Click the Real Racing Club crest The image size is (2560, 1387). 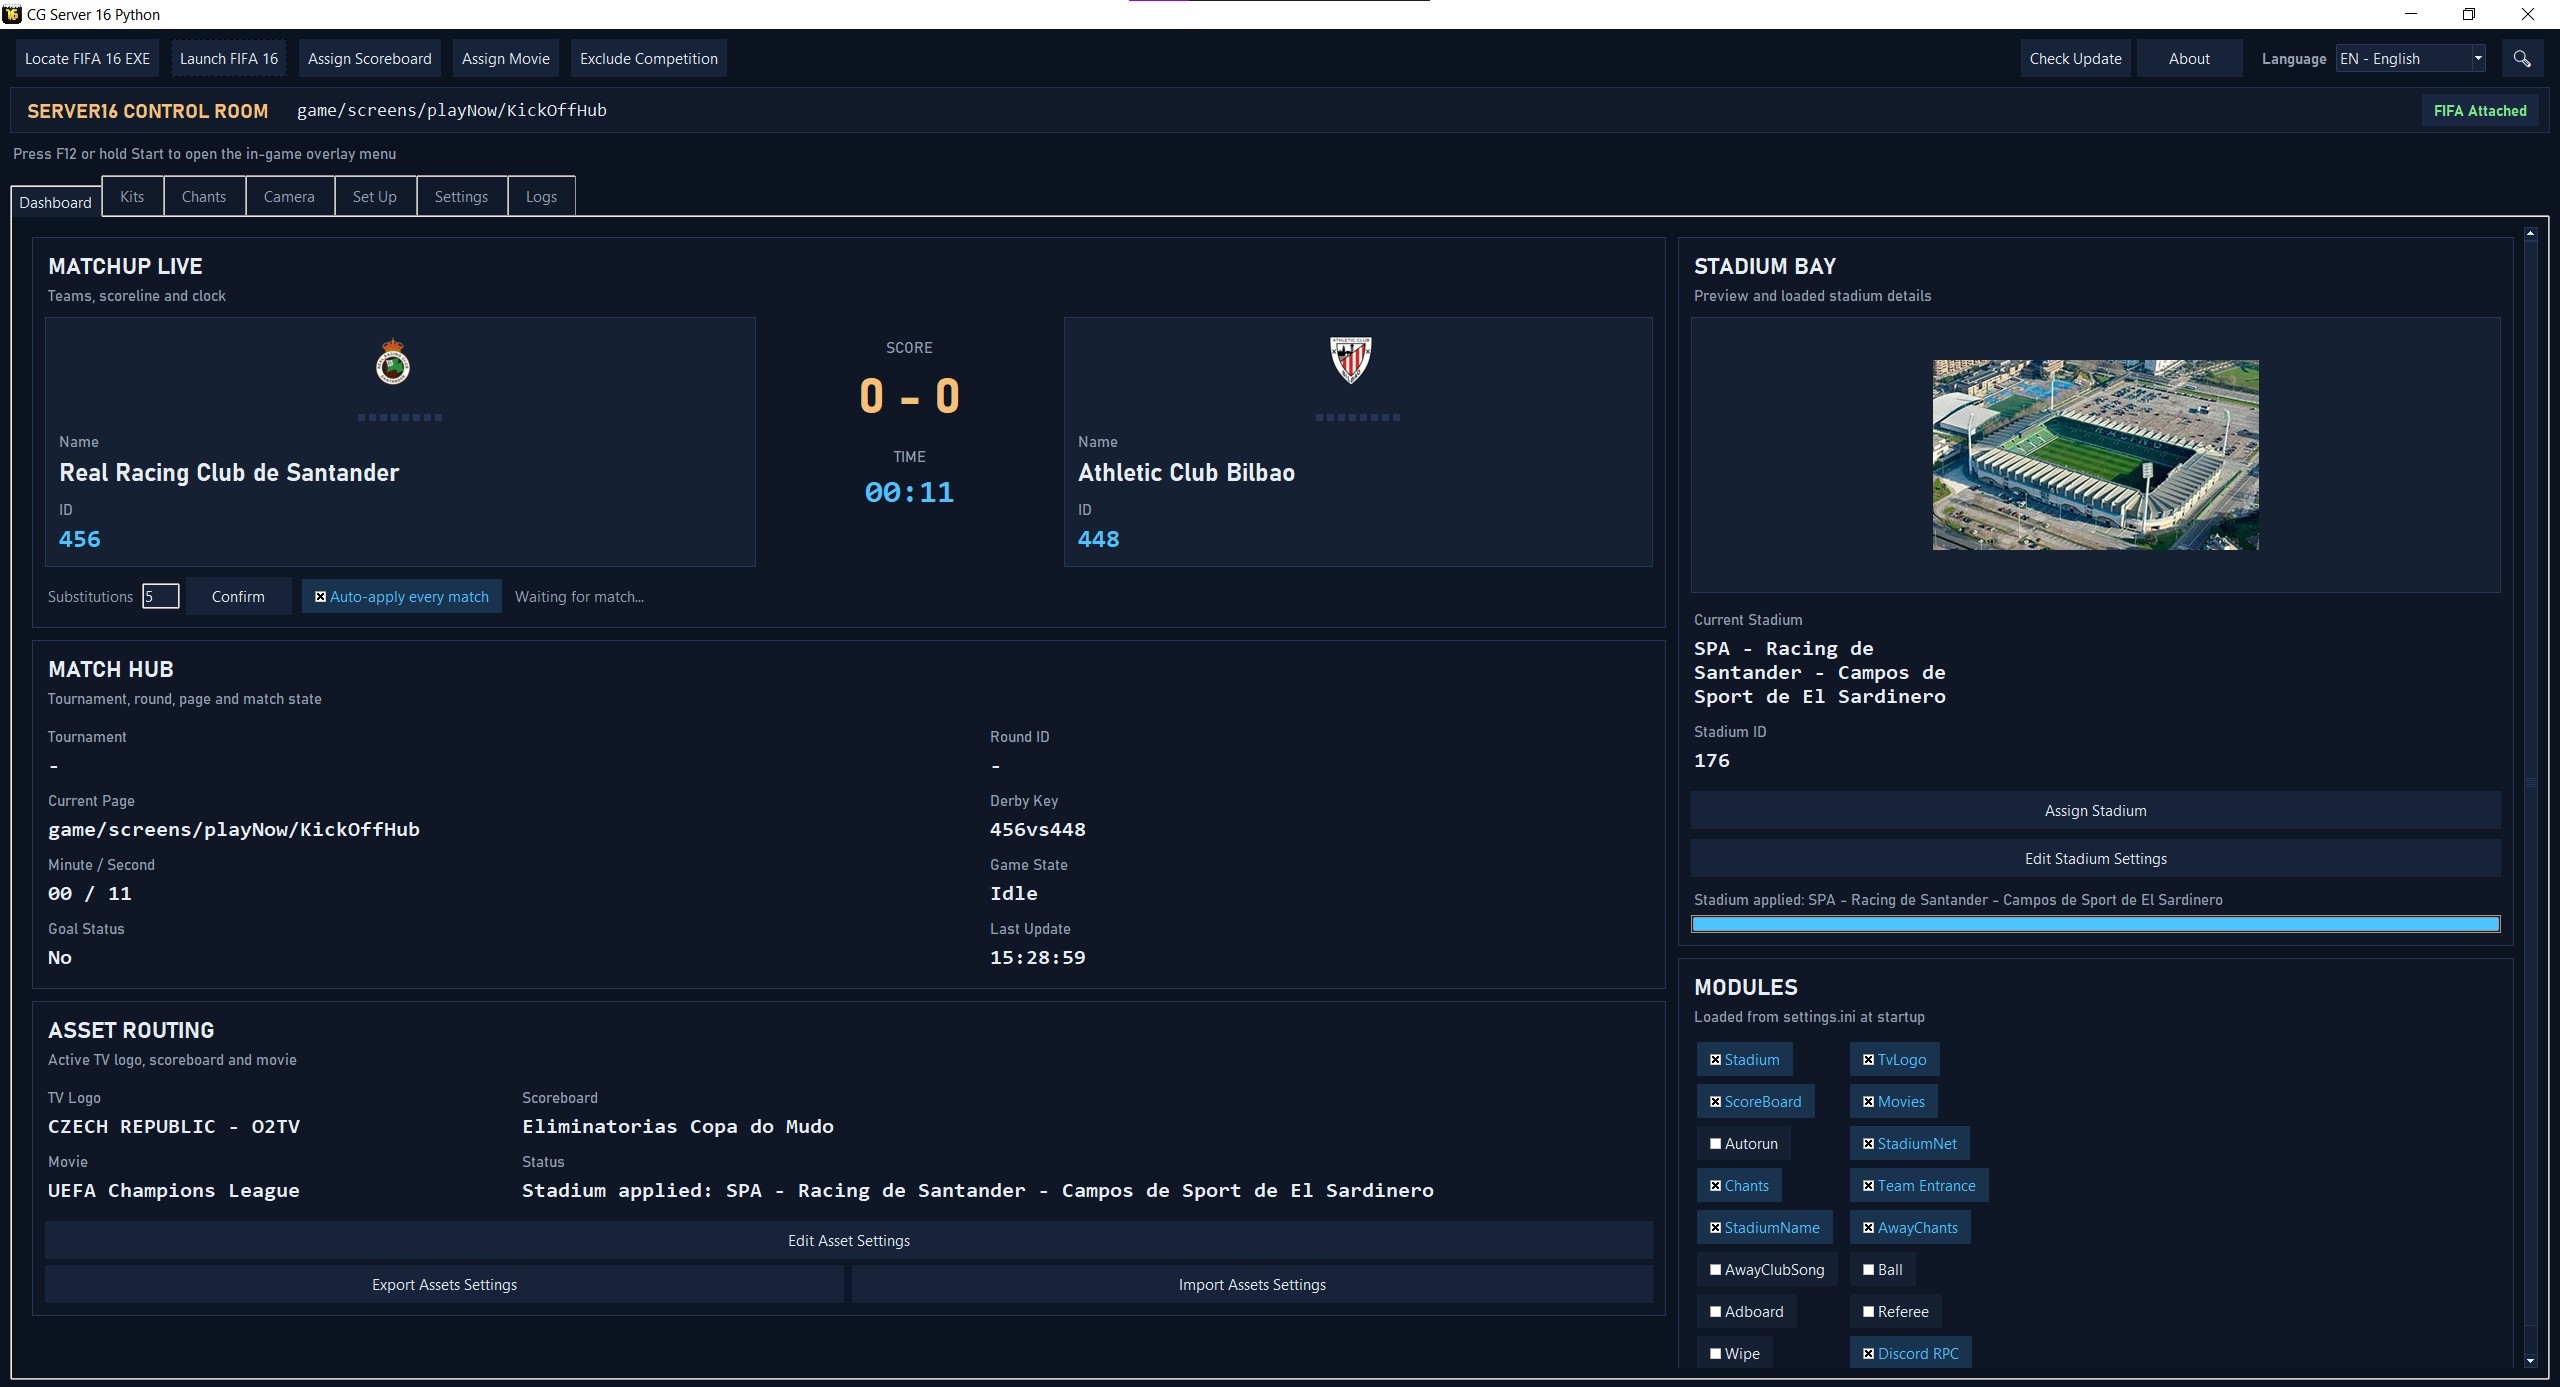click(393, 362)
